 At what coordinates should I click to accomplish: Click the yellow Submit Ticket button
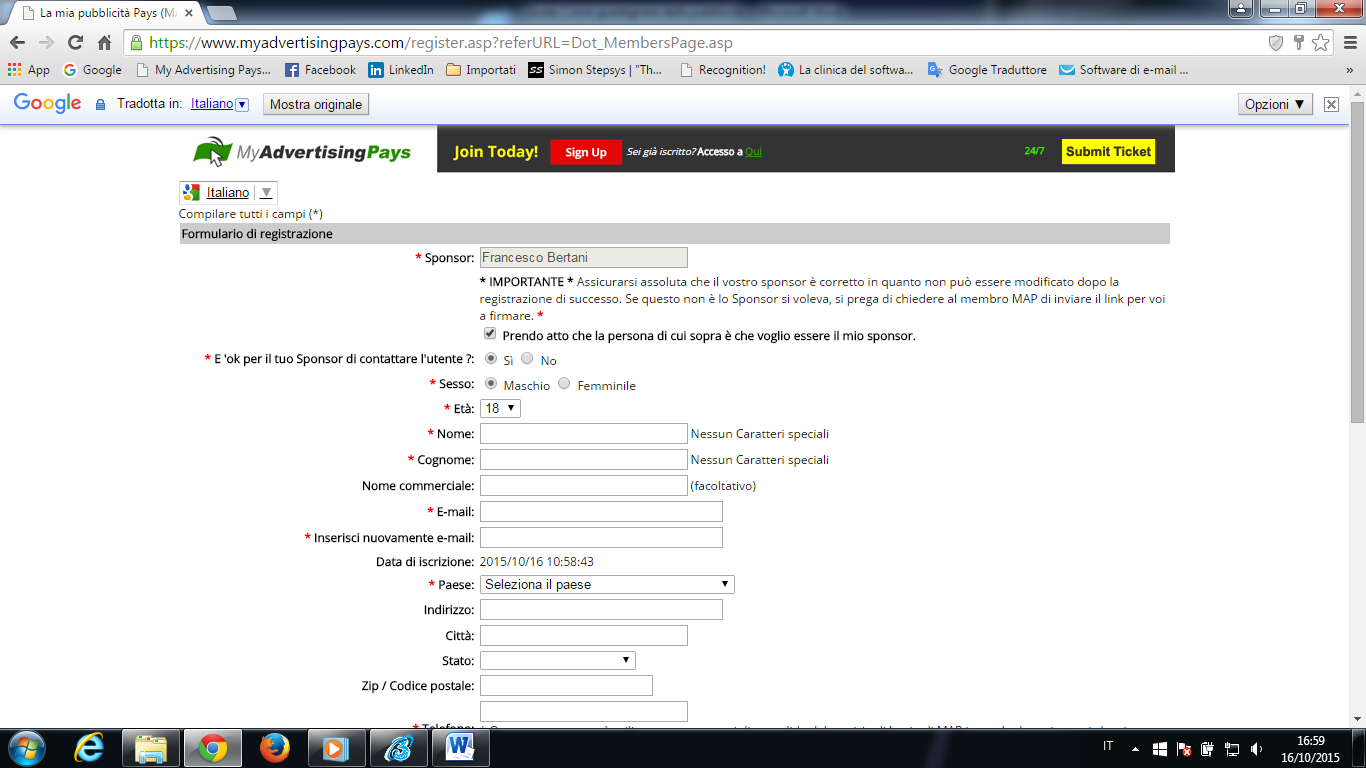tap(1108, 152)
